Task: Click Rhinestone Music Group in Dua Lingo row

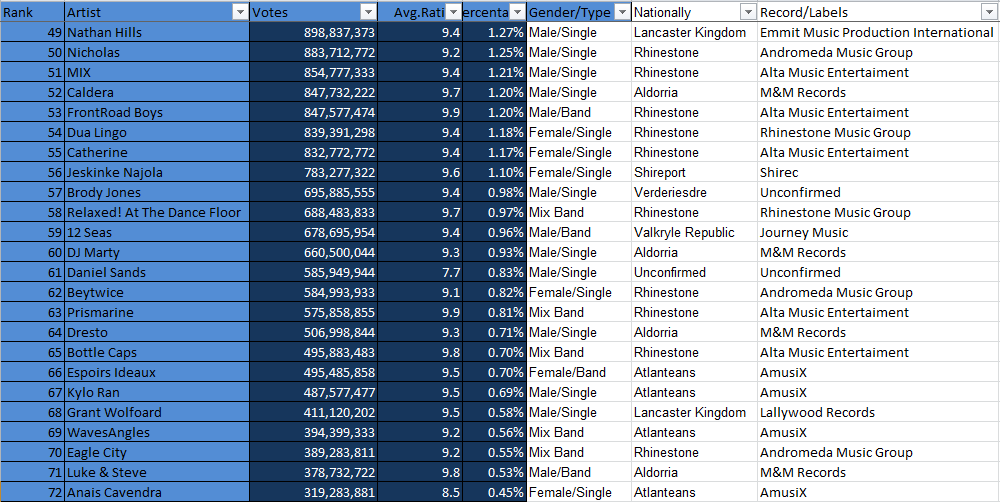Action: [x=879, y=133]
